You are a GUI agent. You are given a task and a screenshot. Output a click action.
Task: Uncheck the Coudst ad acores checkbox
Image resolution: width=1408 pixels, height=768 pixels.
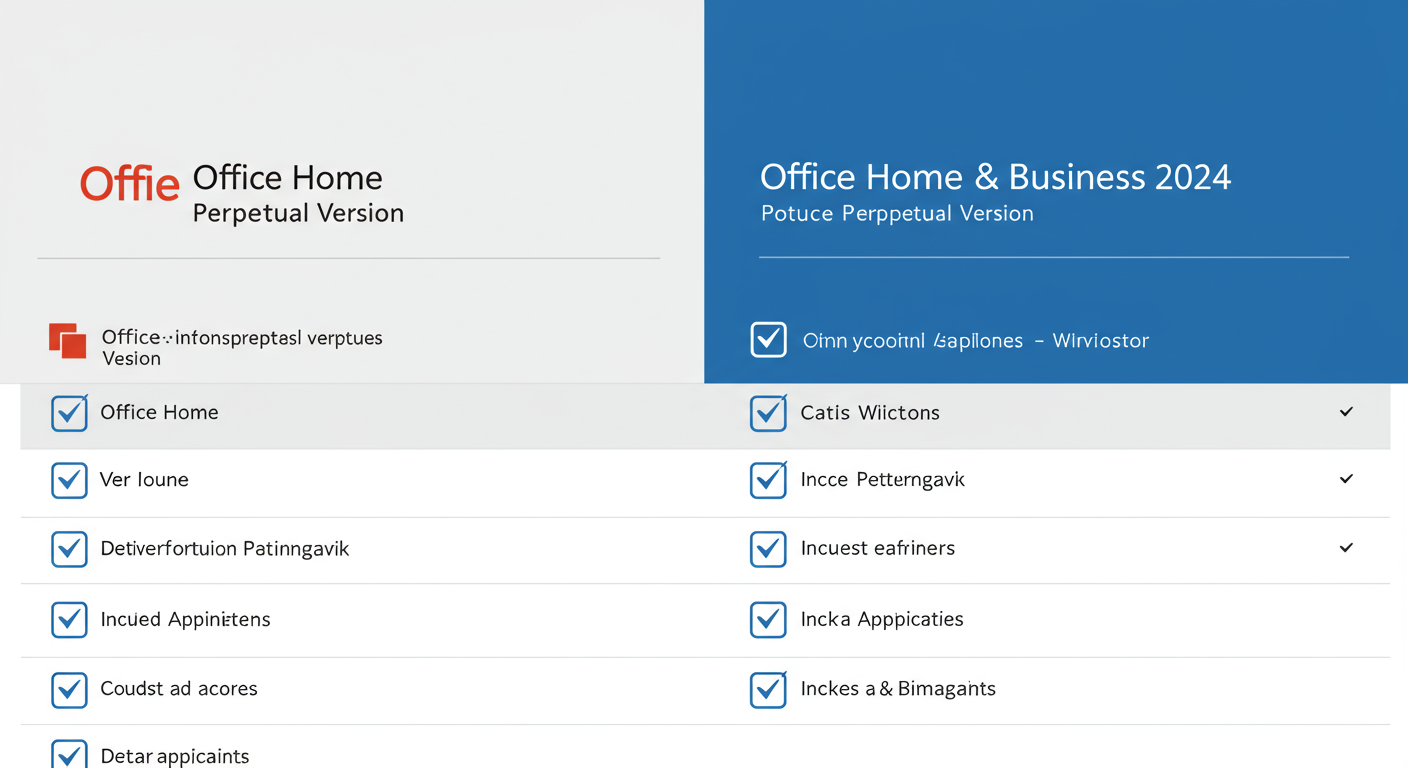69,689
